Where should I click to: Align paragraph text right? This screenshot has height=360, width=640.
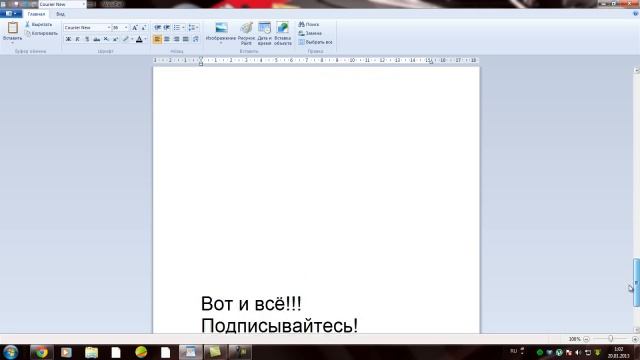pos(176,39)
